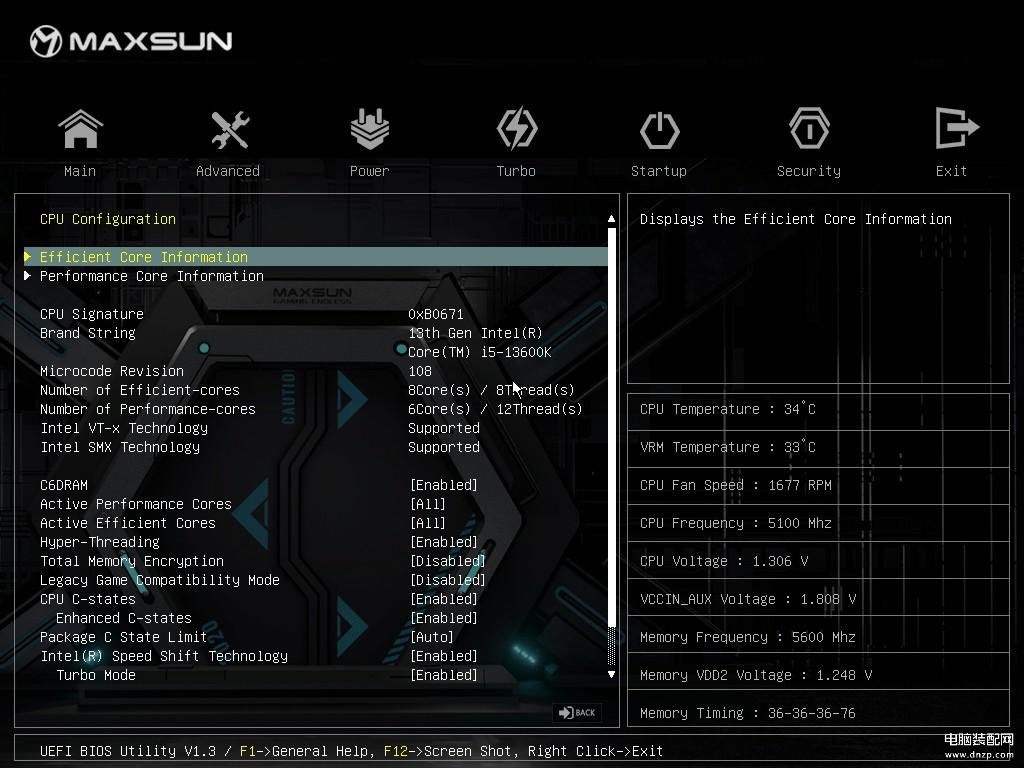Click the Memory Timing 36-36-36-76 reading
The width and height of the screenshot is (1024, 768).
pos(748,713)
